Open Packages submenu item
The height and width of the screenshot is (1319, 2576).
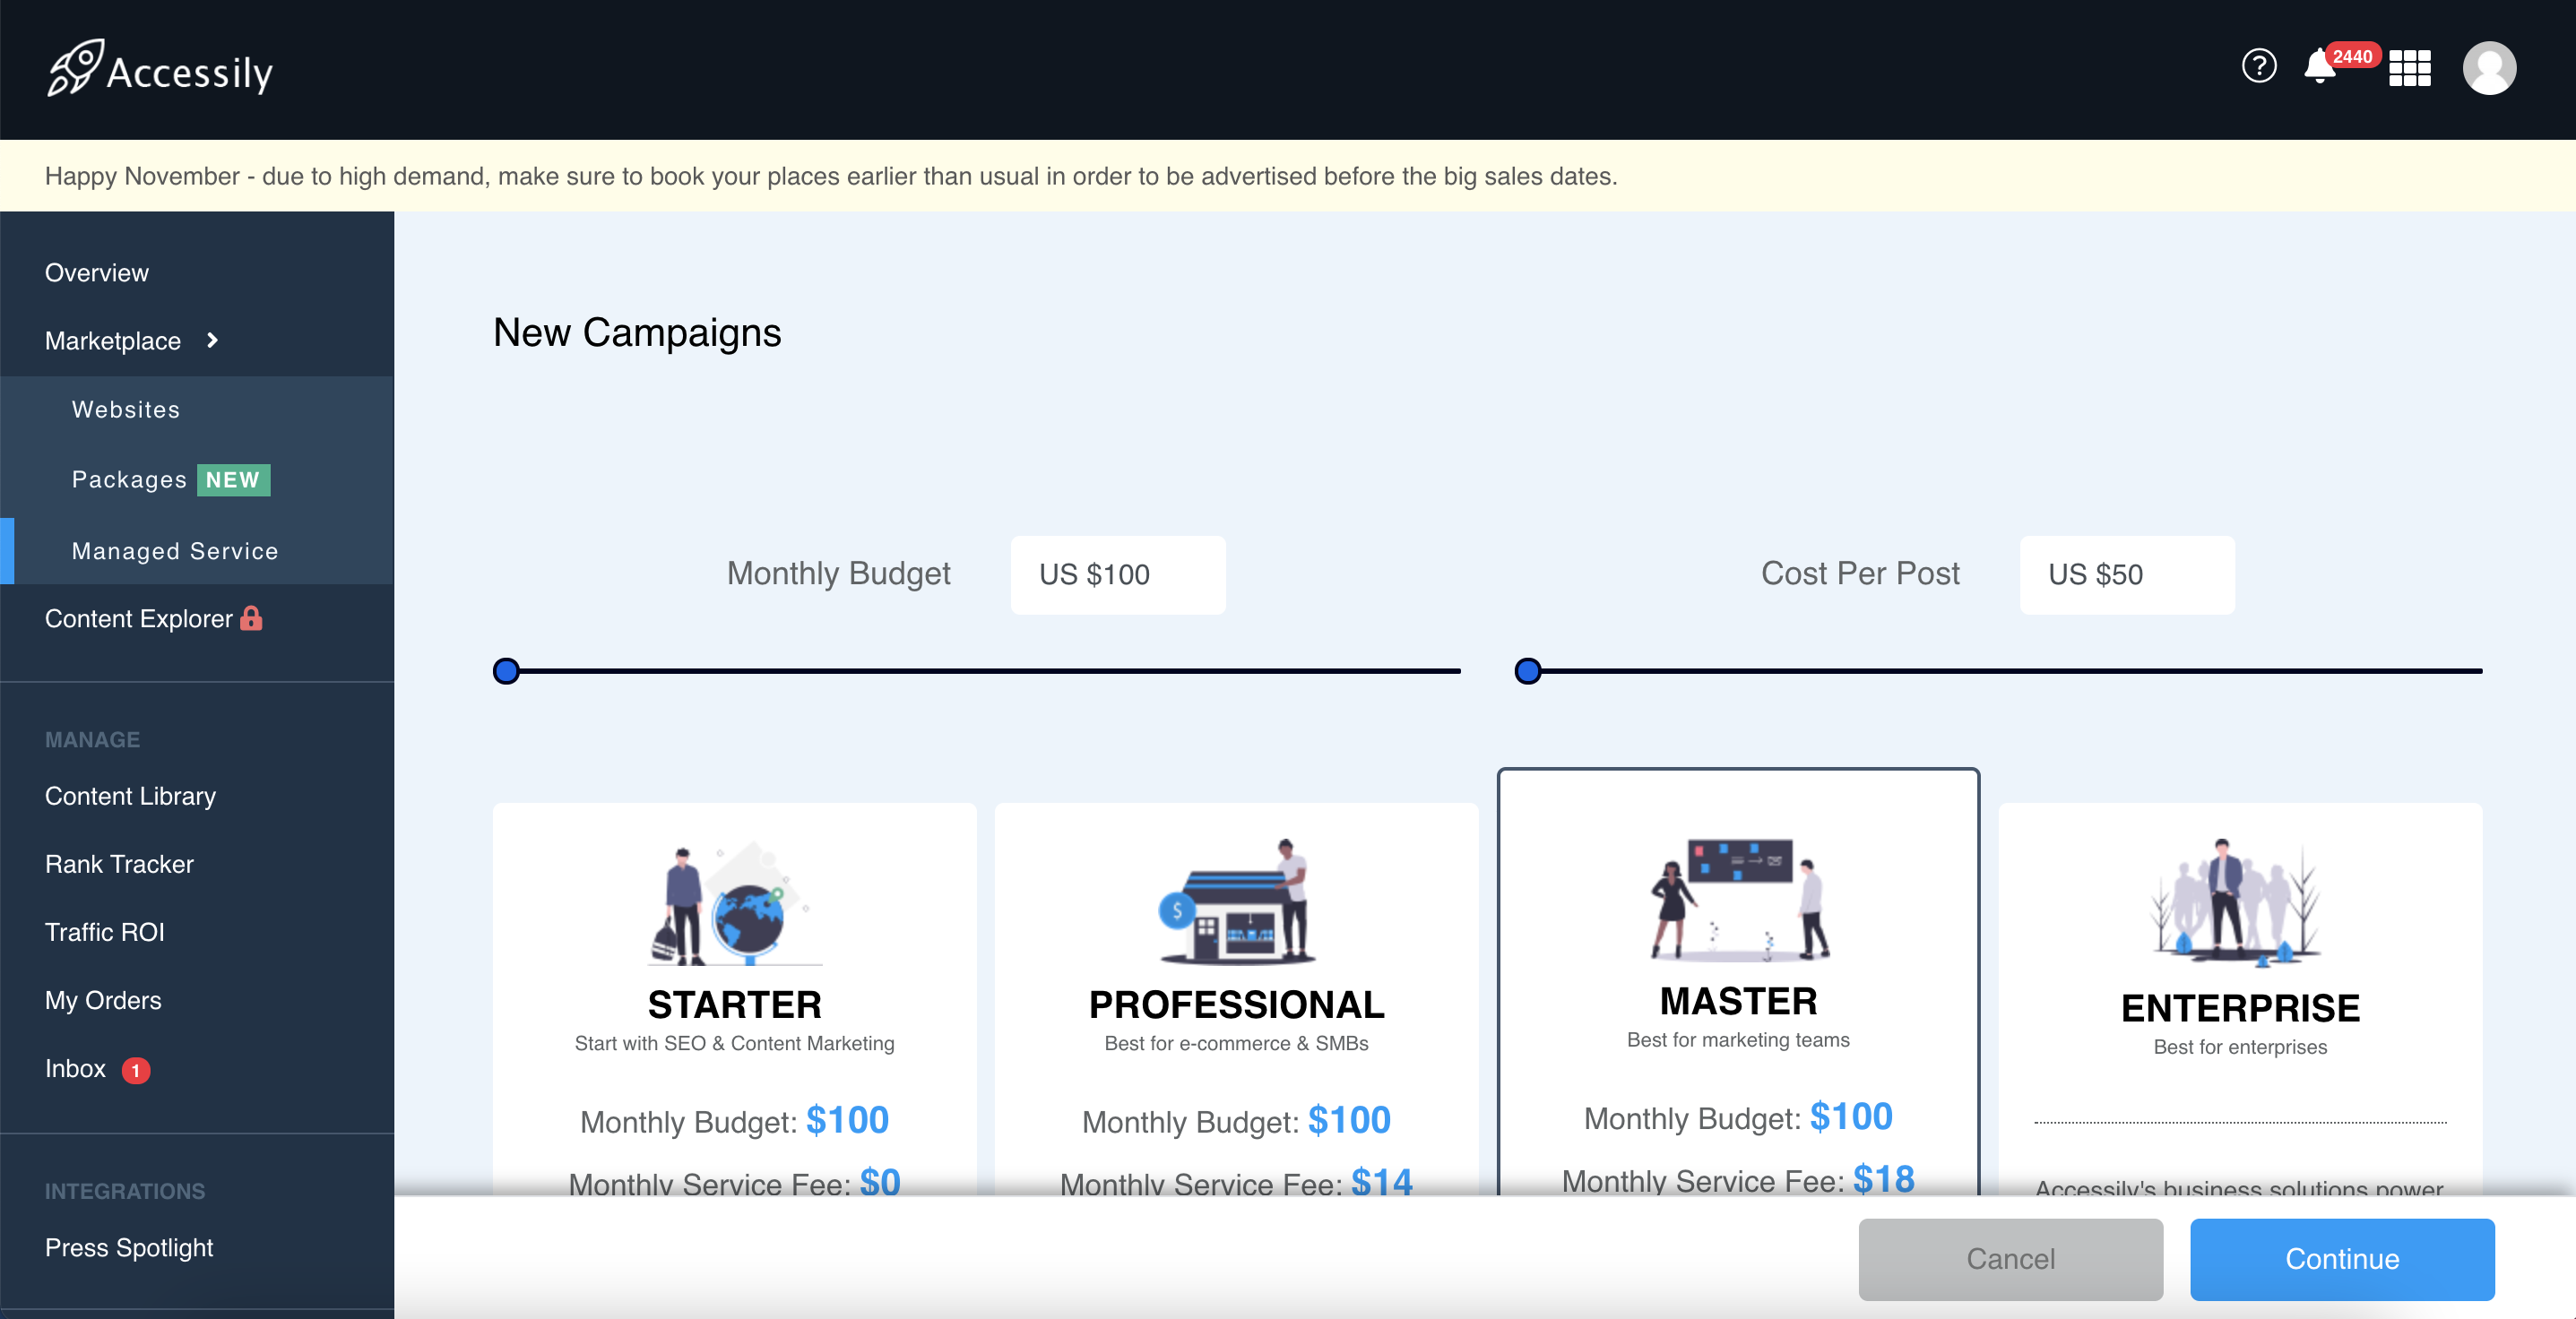(129, 480)
